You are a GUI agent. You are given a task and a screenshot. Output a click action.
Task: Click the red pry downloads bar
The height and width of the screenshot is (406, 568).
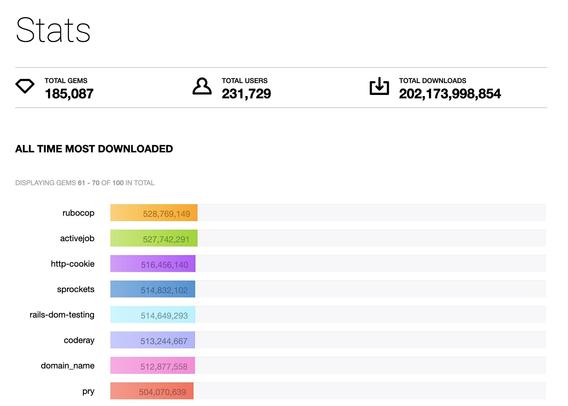click(152, 391)
